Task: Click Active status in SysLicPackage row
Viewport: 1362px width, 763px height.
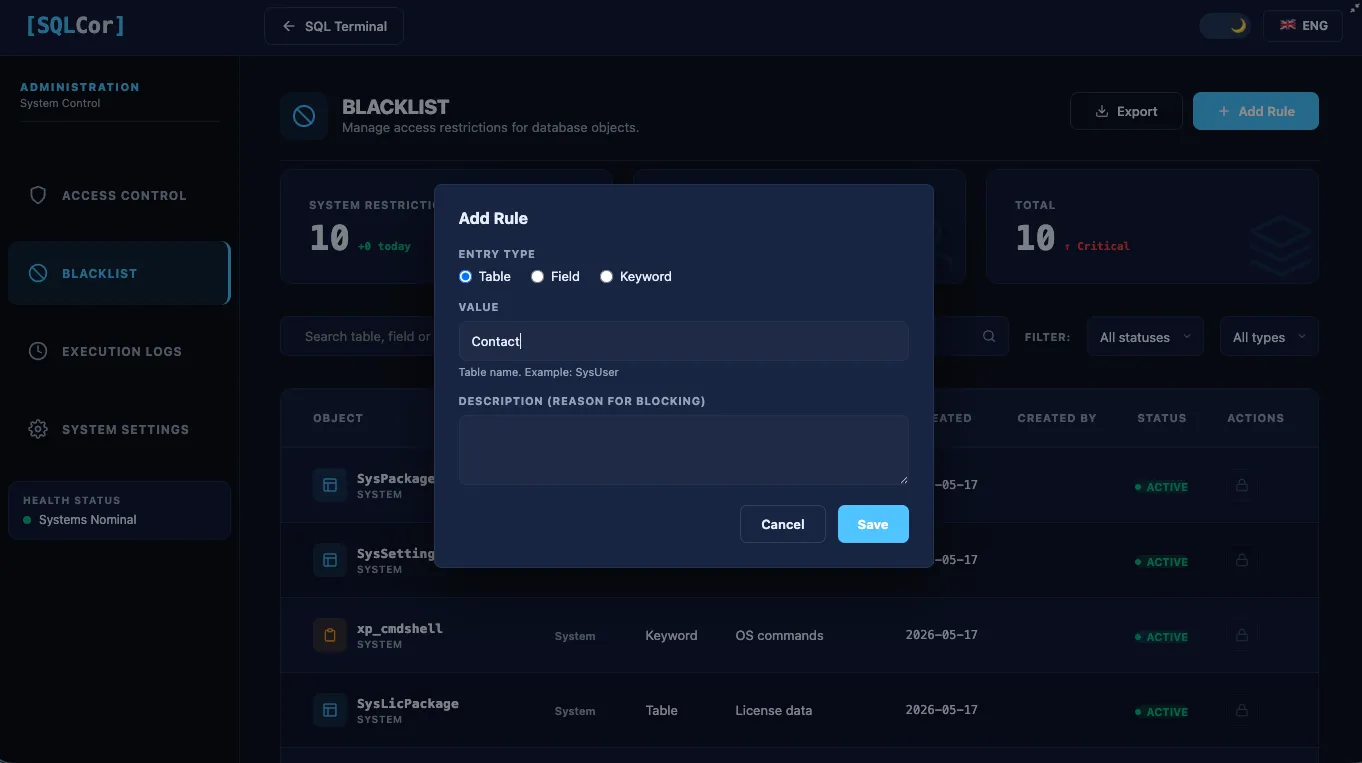Action: tap(1161, 712)
